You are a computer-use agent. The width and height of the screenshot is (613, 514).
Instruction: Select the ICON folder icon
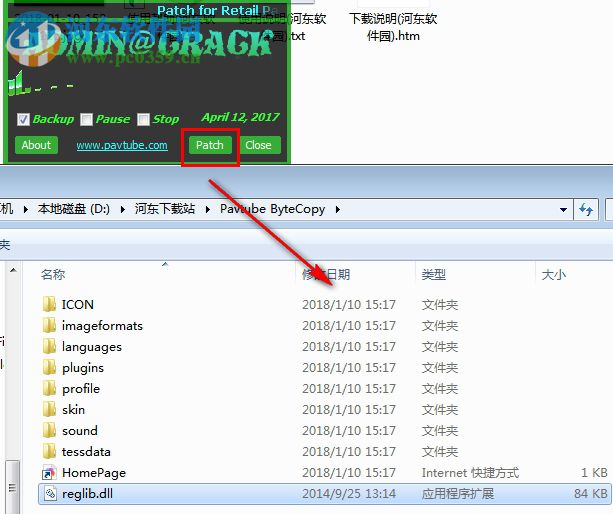coord(50,304)
